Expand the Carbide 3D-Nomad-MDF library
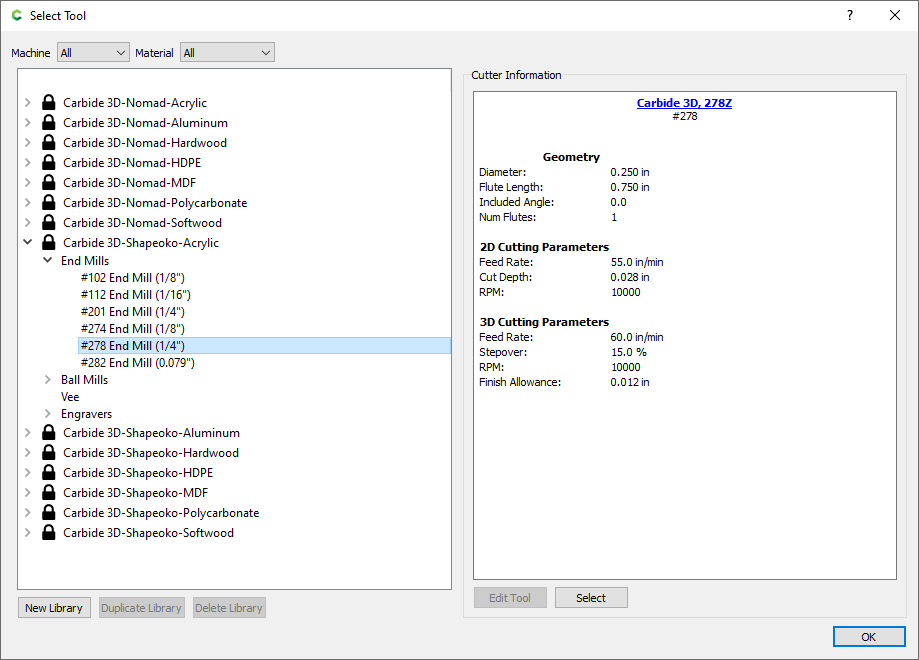Image resolution: width=919 pixels, height=660 pixels. (x=28, y=182)
